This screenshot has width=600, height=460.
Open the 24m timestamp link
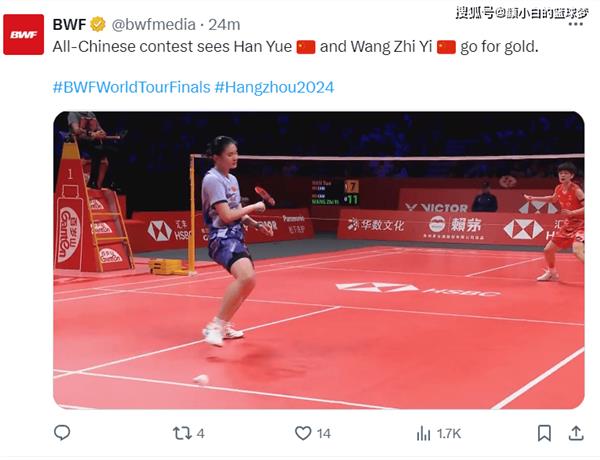coord(224,24)
